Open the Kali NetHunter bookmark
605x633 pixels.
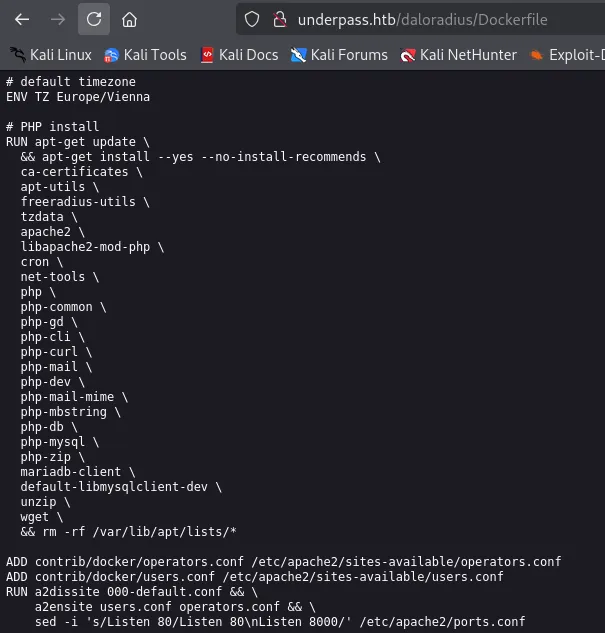[458, 55]
